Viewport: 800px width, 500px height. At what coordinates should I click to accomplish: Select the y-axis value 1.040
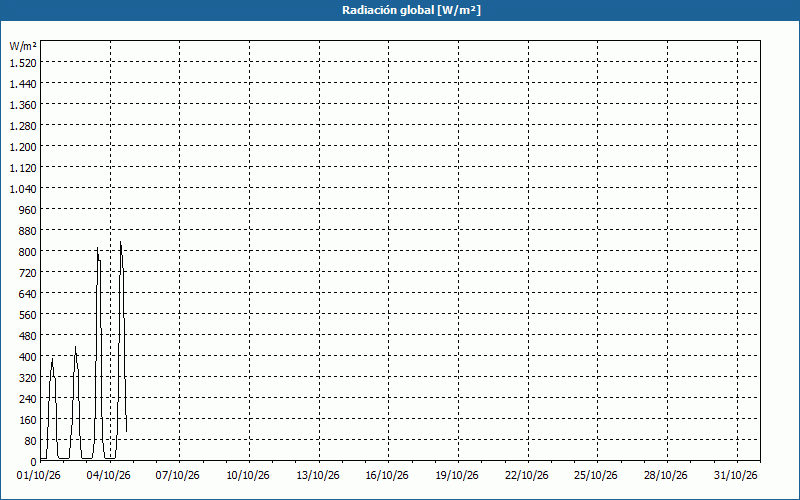pyautogui.click(x=23, y=189)
